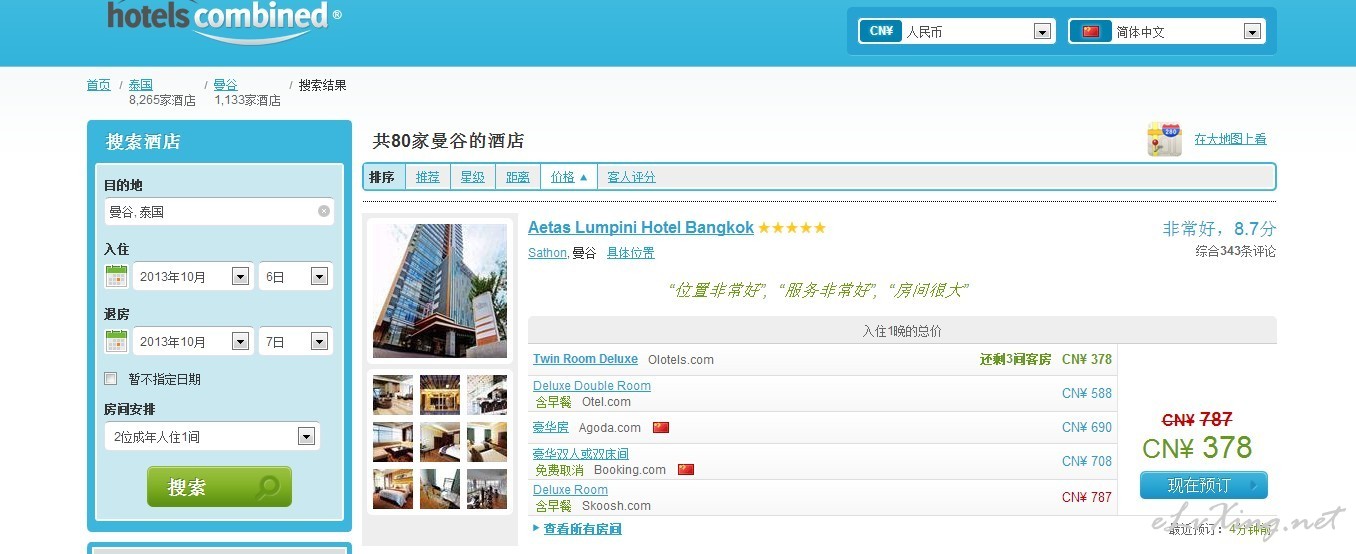This screenshot has height=554, width=1356.
Task: Click the China flag next to Agoda.com
Action: pyautogui.click(x=661, y=427)
